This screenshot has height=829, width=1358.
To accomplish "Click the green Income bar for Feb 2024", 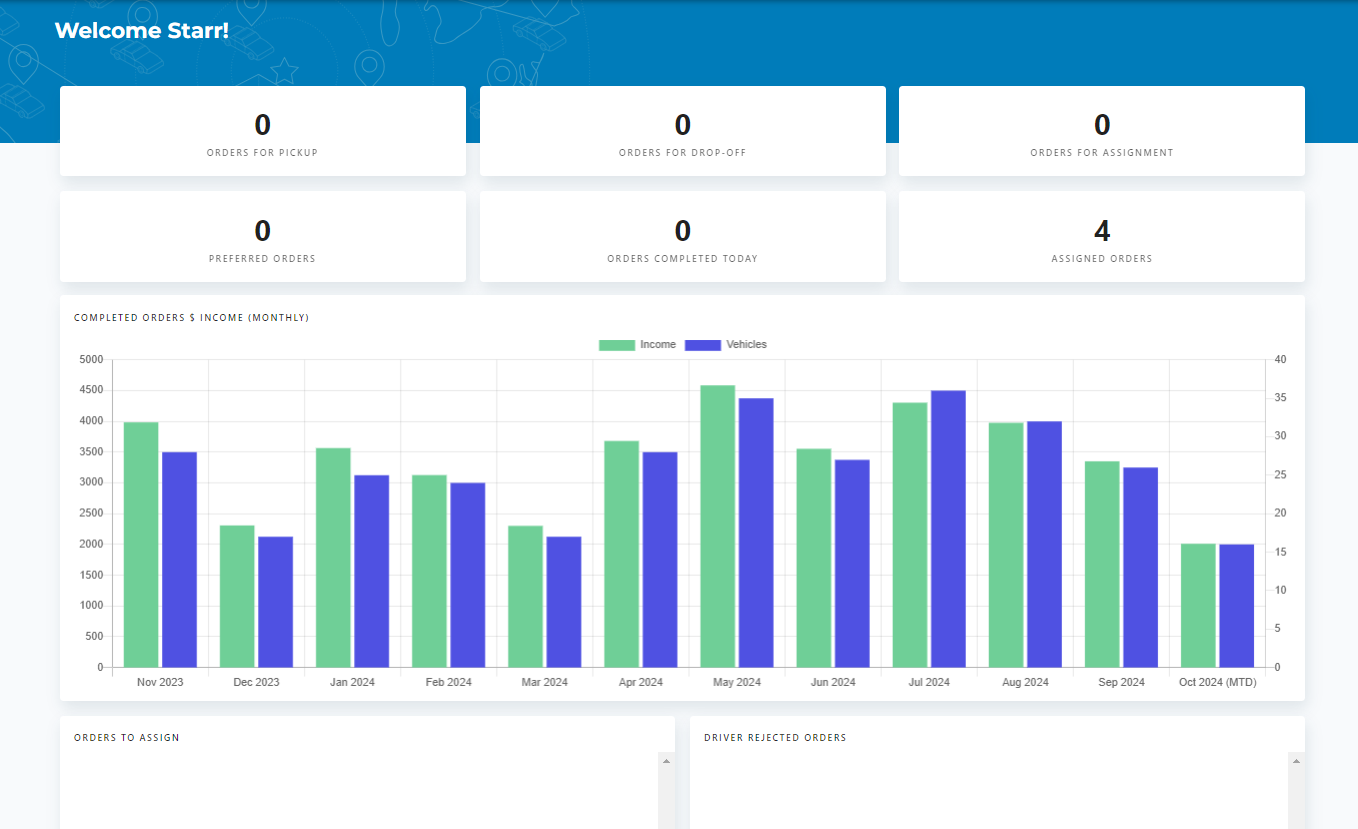I will click(x=429, y=571).
